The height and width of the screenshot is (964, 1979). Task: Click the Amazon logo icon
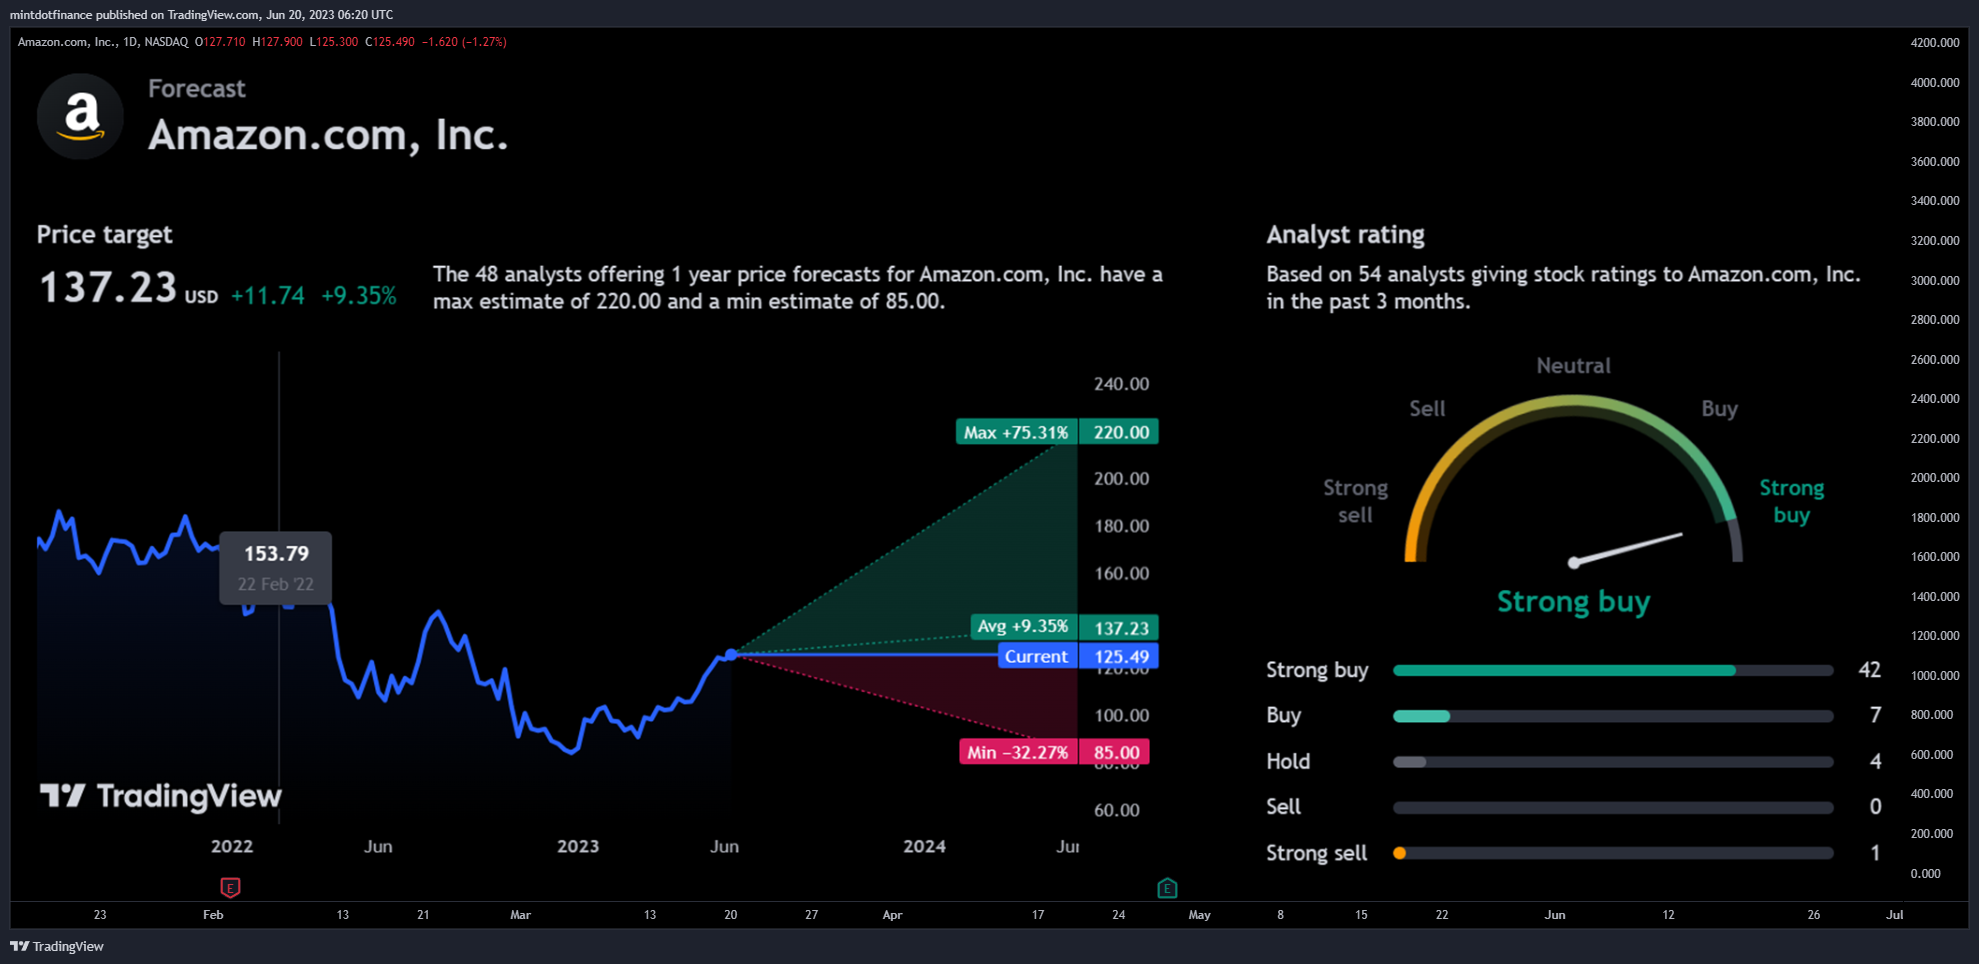tap(81, 116)
